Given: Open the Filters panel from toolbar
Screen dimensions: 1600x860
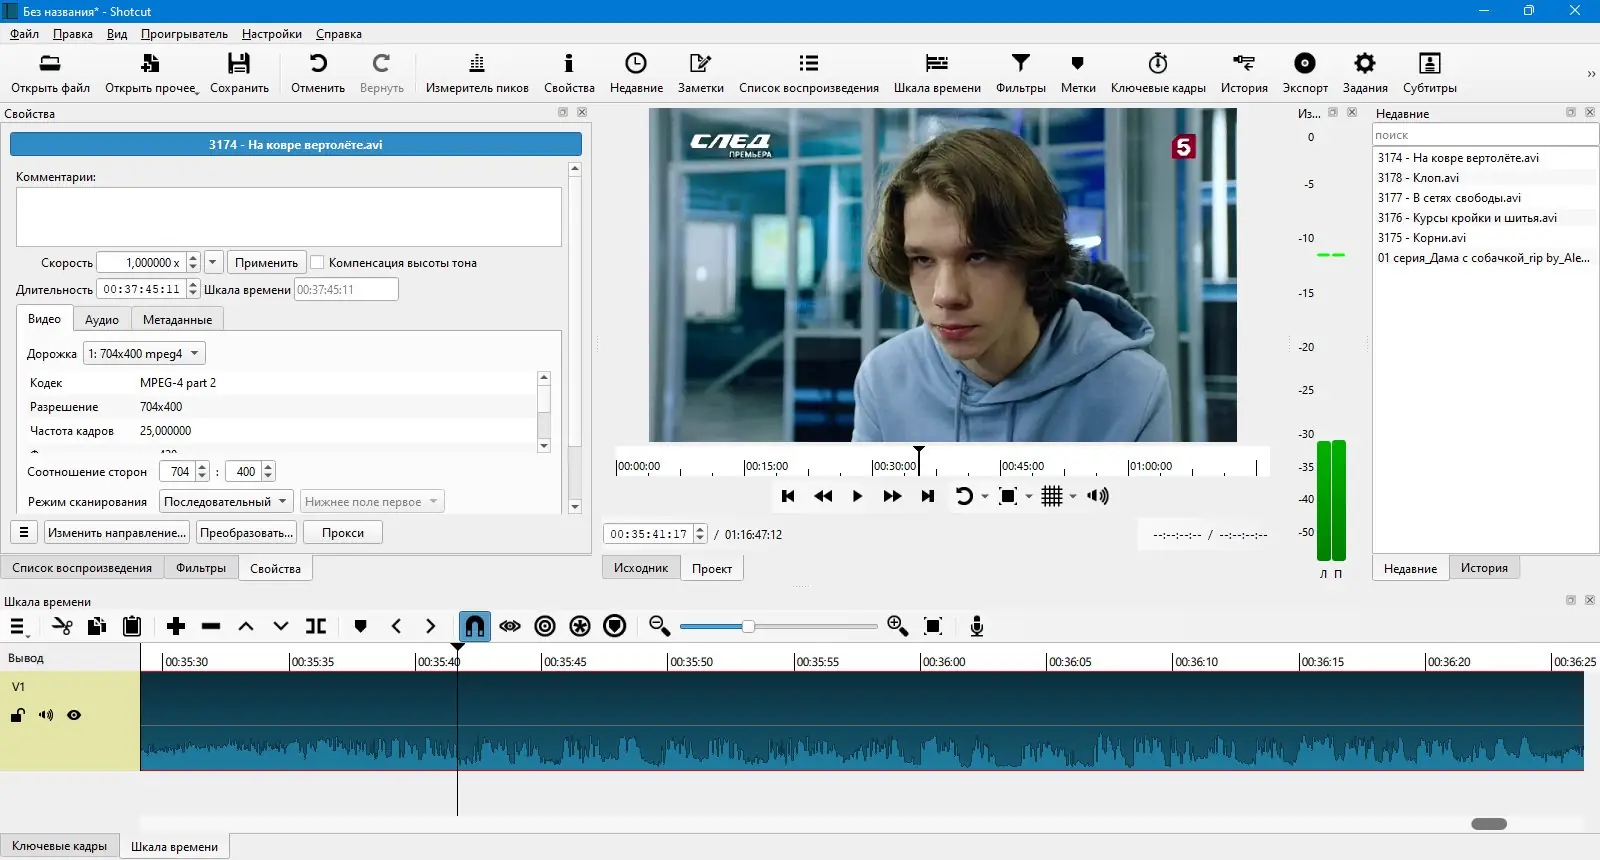Looking at the screenshot, I should [x=1020, y=73].
